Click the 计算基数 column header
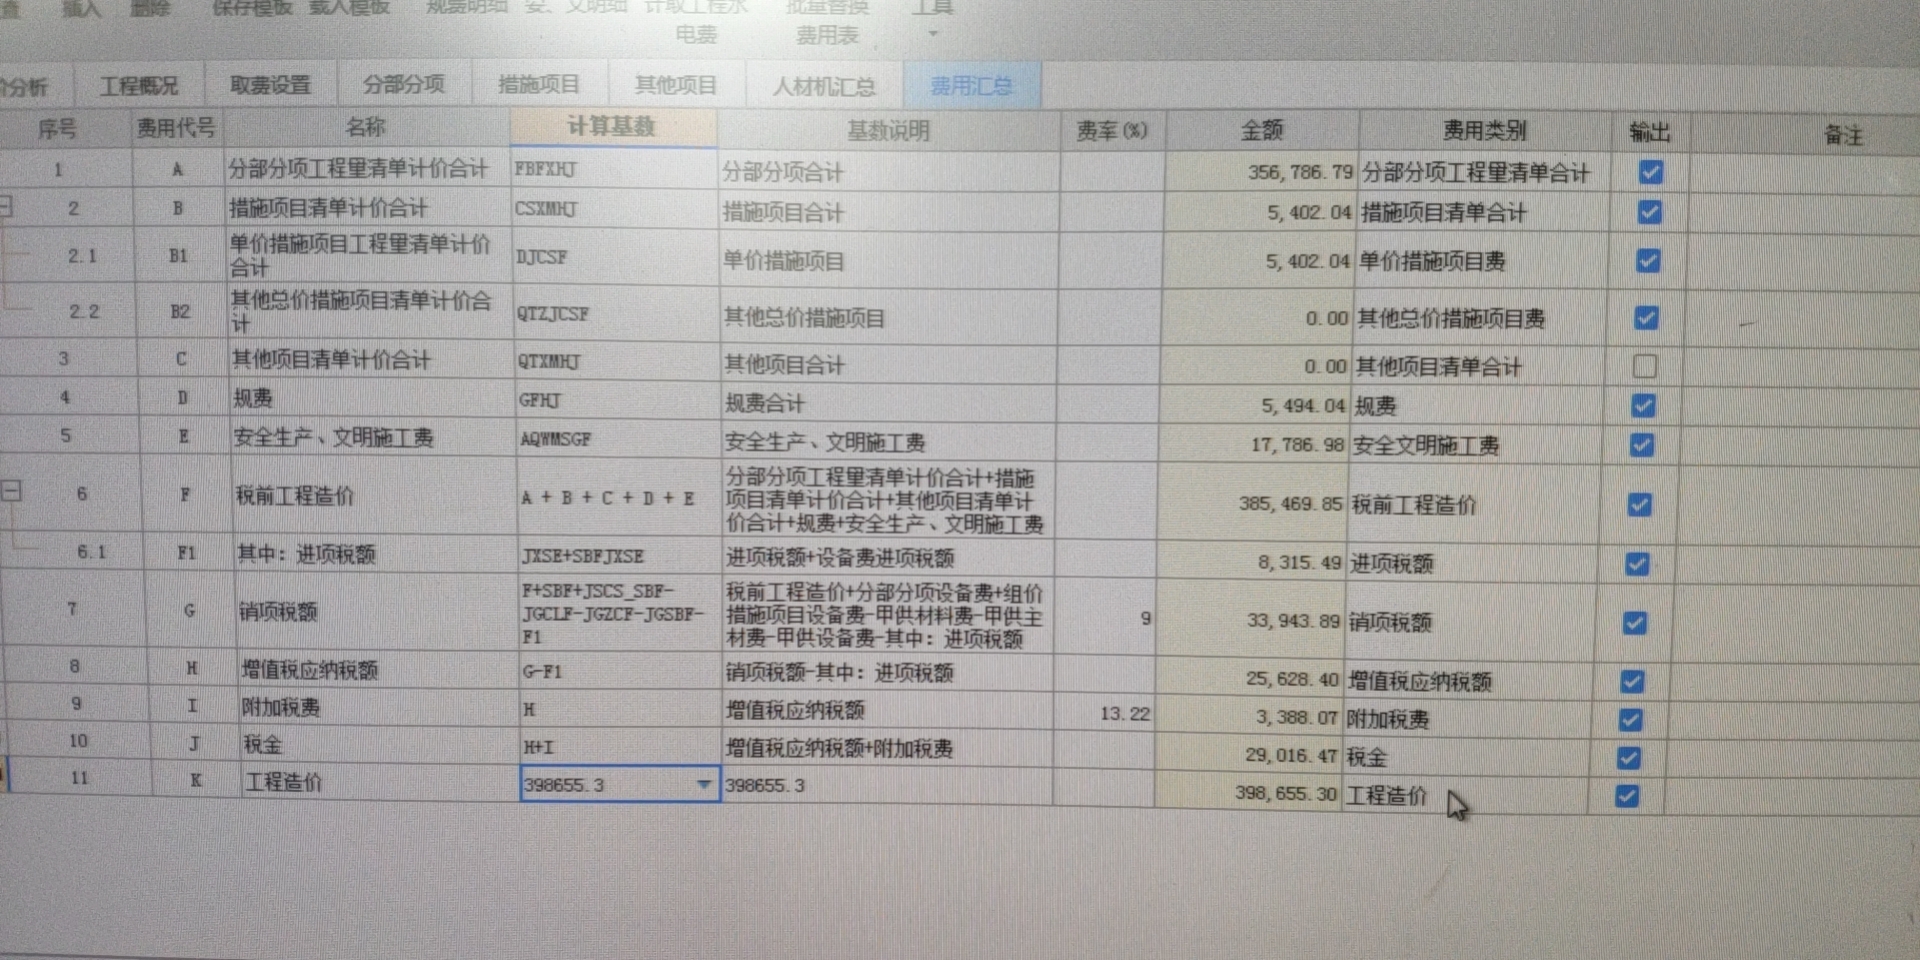 pos(612,127)
